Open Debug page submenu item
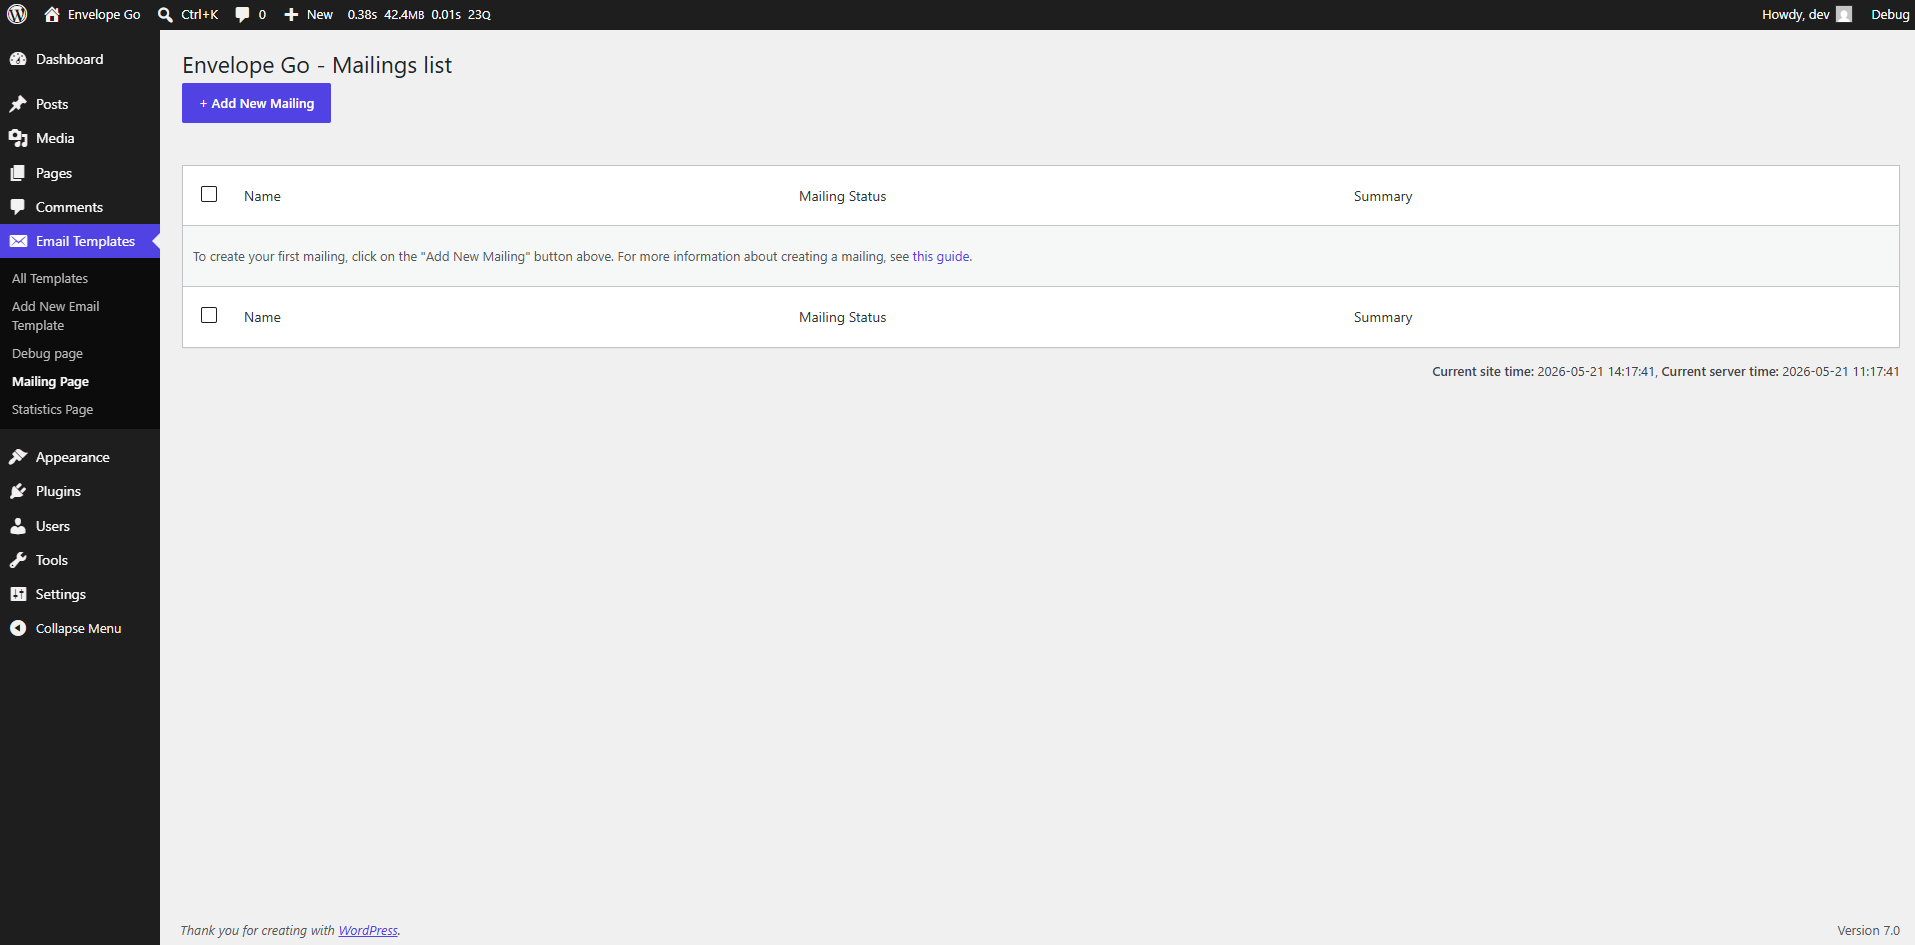This screenshot has width=1915, height=945. click(47, 353)
